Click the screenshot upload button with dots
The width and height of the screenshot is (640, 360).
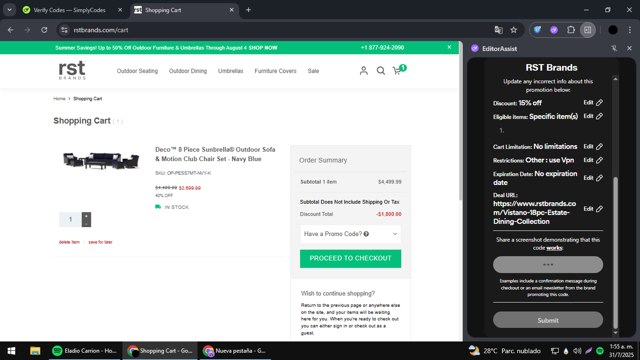pos(548,264)
